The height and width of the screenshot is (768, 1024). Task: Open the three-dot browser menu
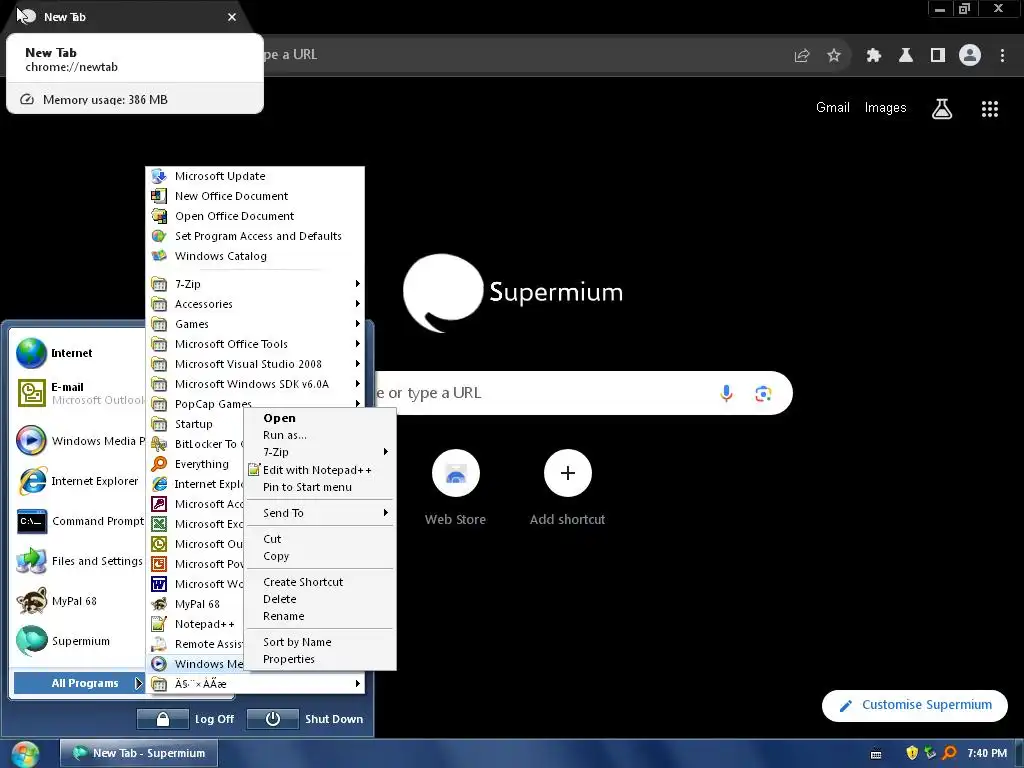click(1002, 56)
